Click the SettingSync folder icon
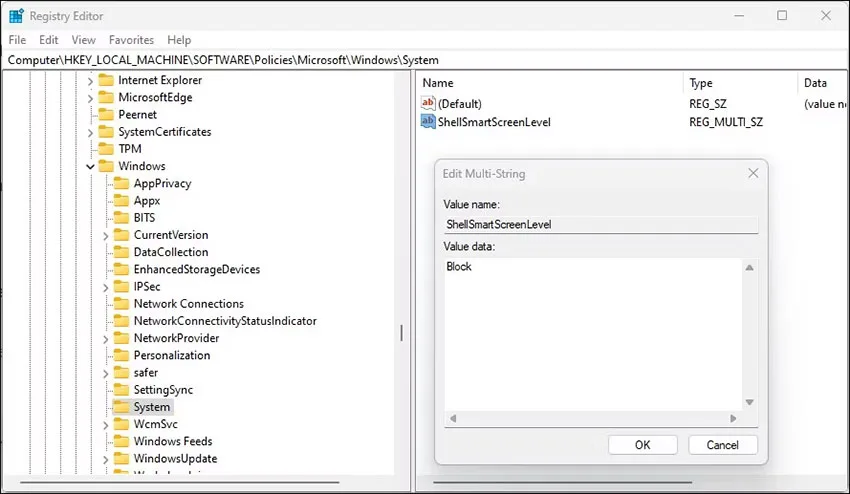 click(121, 390)
